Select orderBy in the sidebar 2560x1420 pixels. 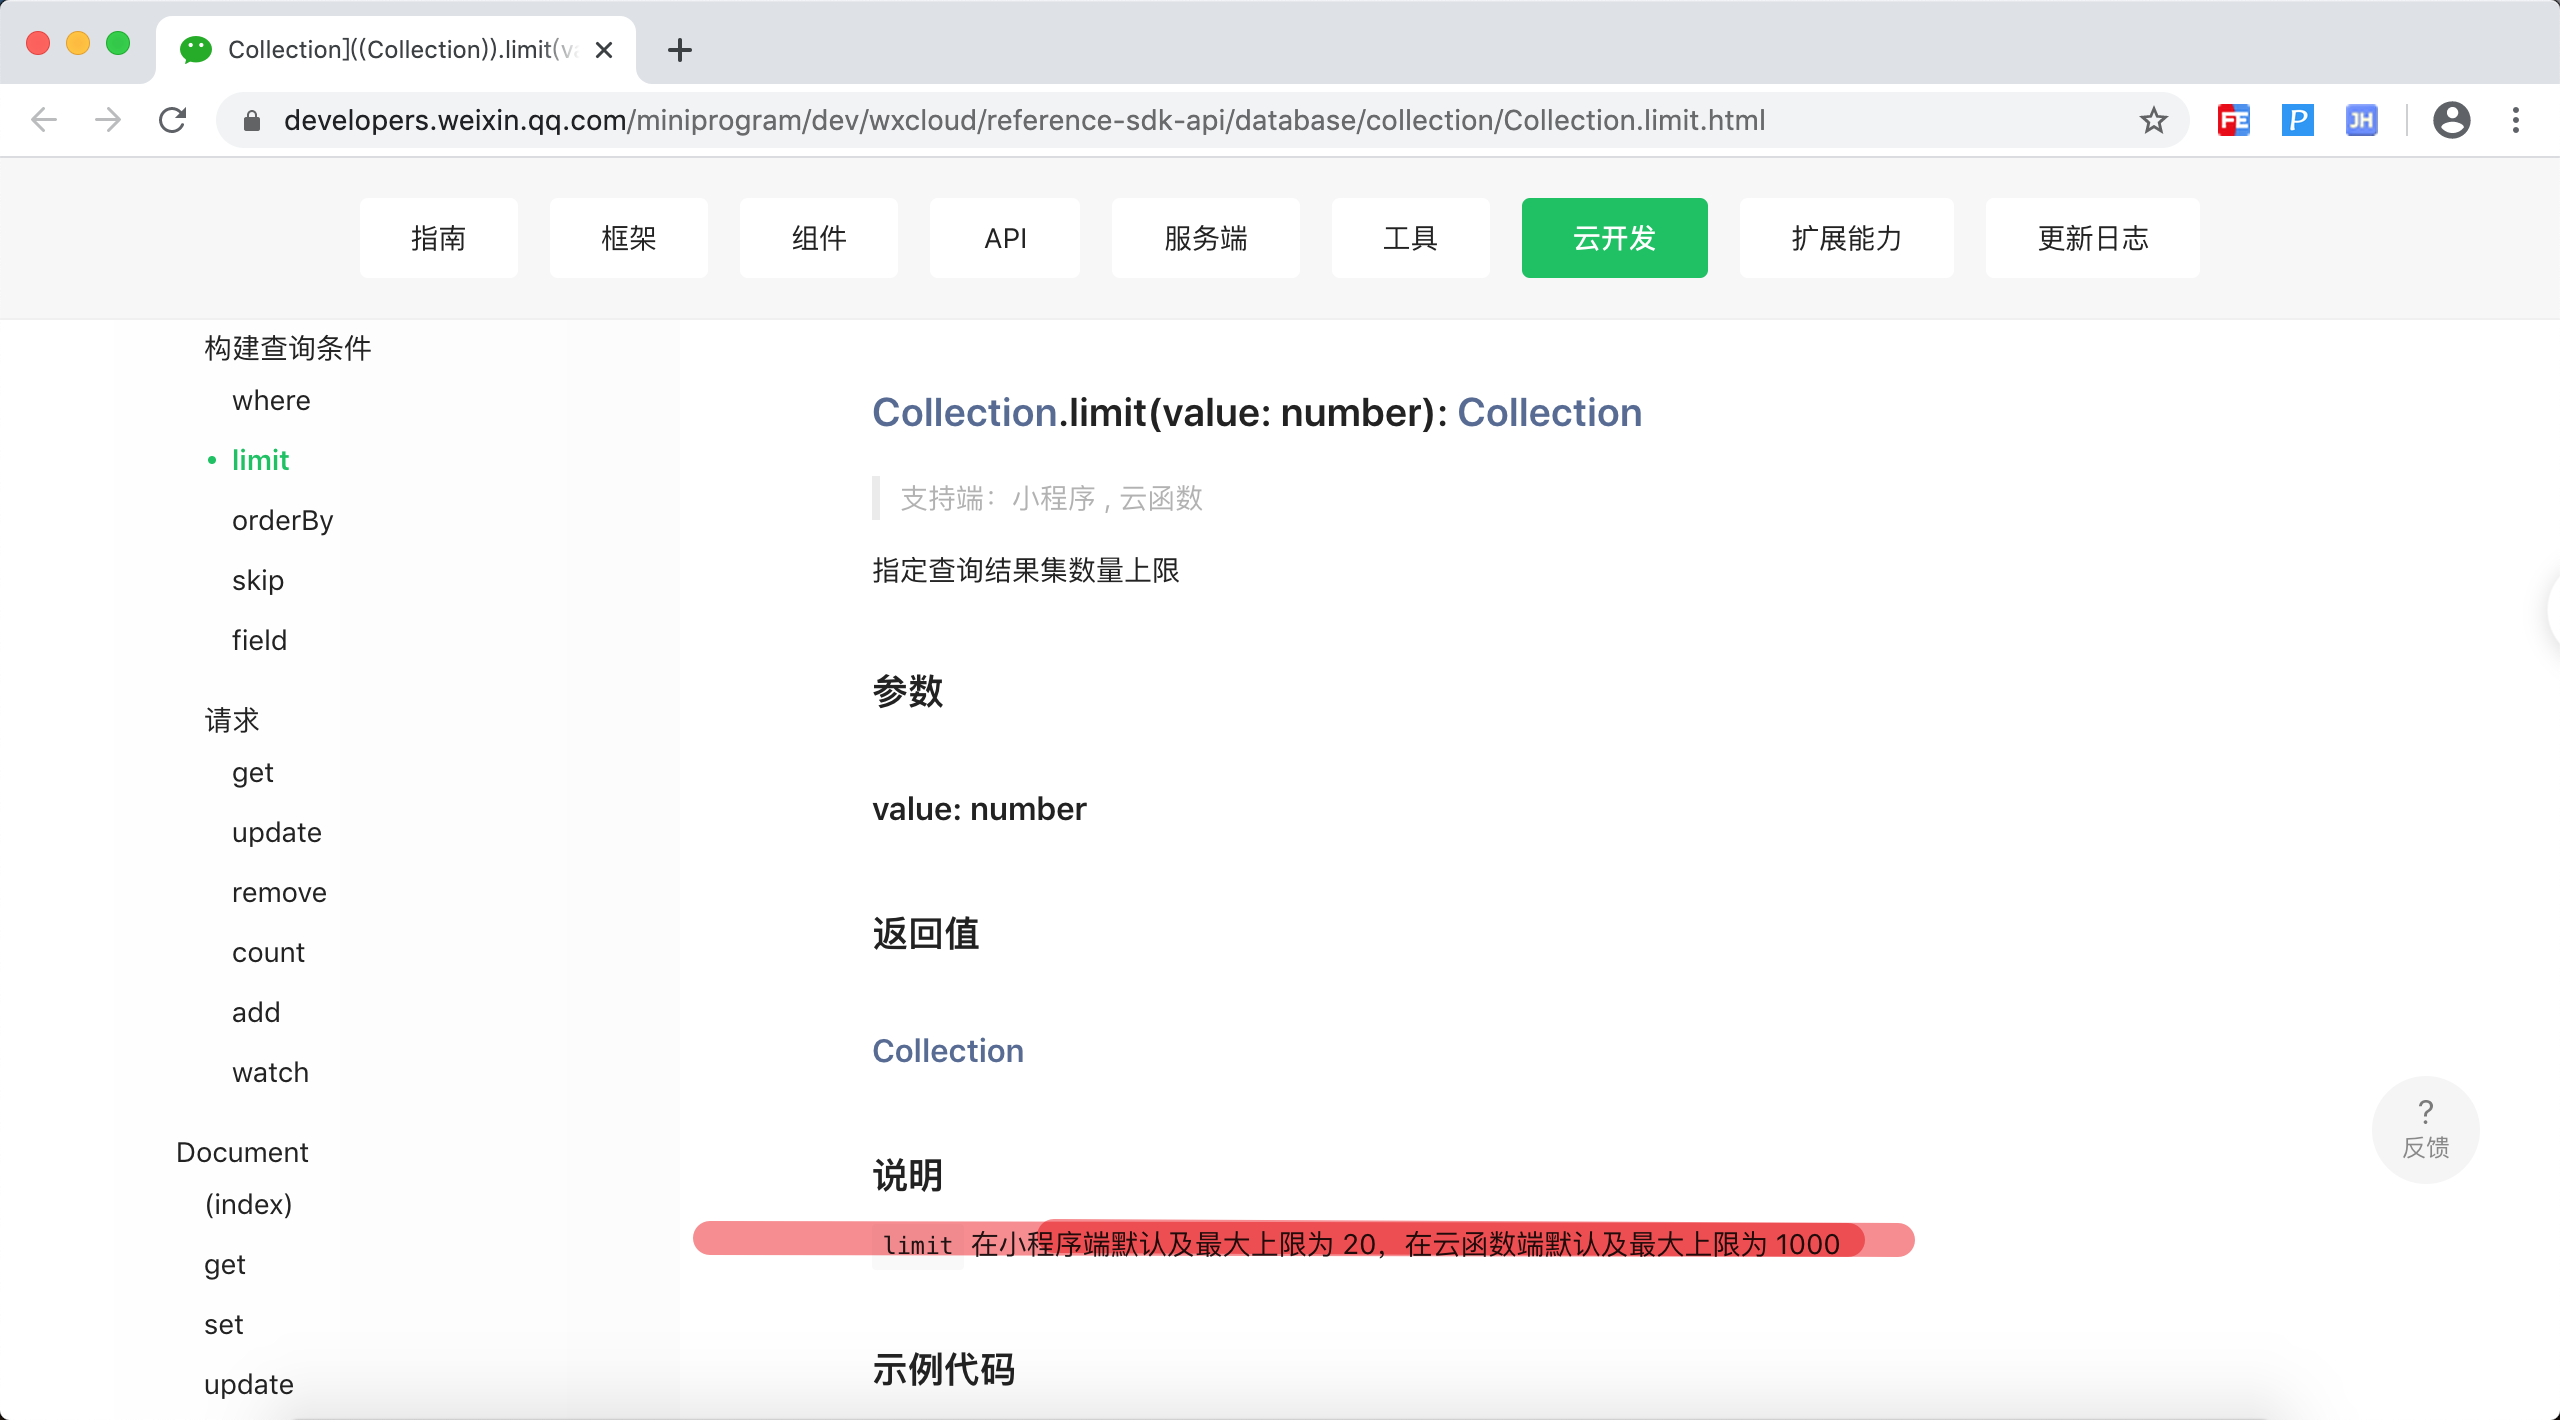282,520
